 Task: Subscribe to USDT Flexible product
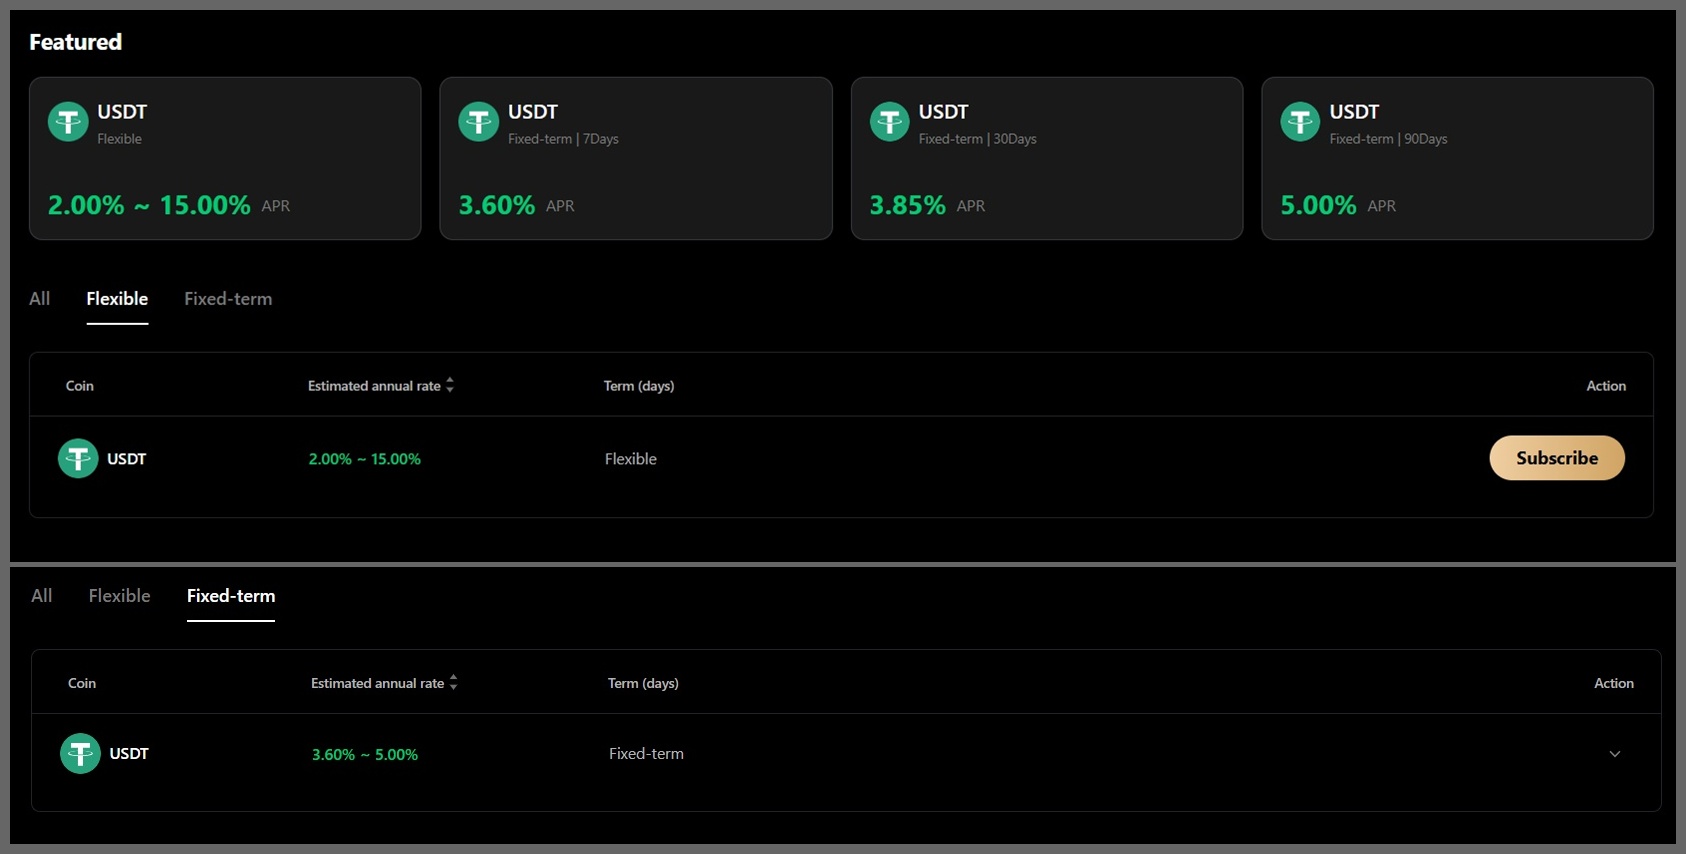click(1557, 458)
